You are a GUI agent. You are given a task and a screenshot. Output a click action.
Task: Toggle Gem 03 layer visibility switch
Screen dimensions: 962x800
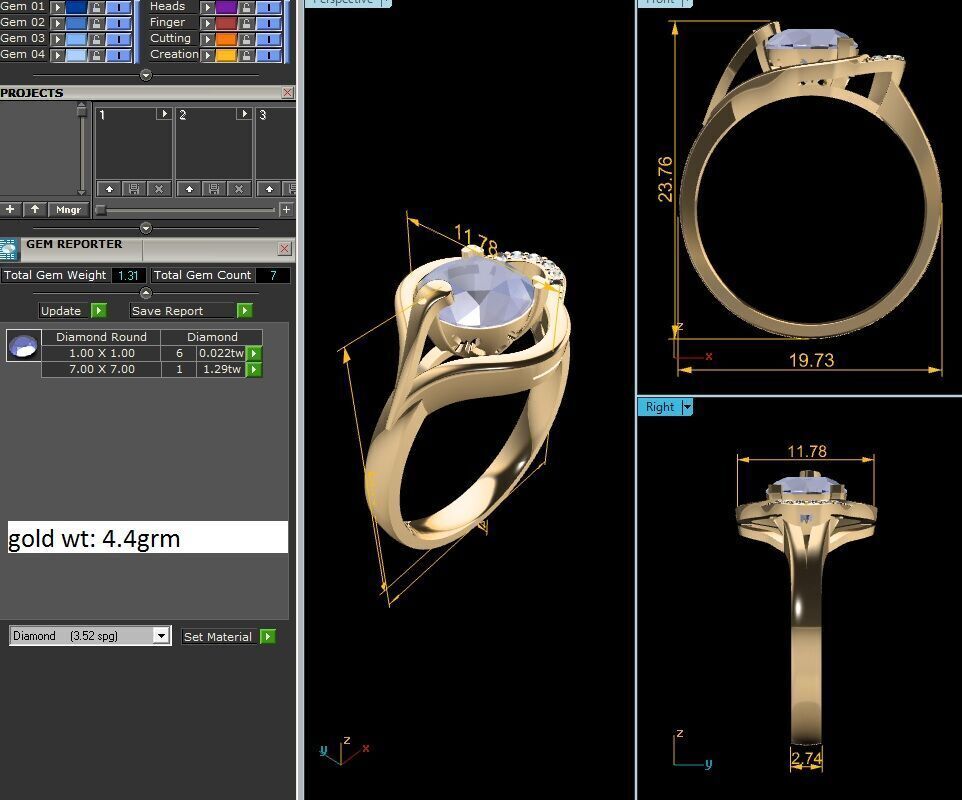click(119, 39)
